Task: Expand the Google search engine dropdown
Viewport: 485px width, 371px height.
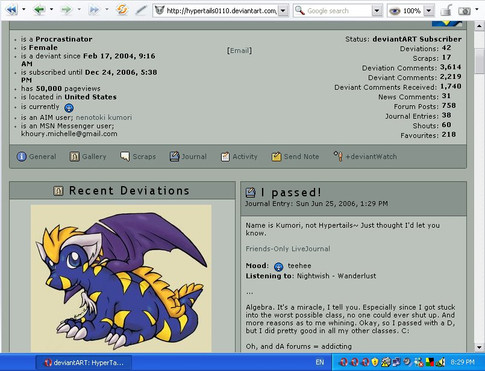Action: click(377, 11)
